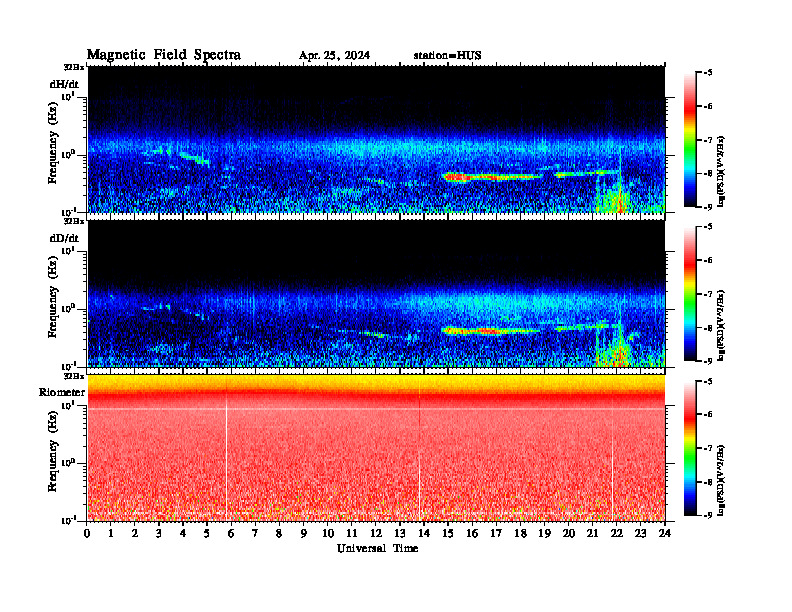Click the red emission band in dH/dt near 15 UT

456,177
